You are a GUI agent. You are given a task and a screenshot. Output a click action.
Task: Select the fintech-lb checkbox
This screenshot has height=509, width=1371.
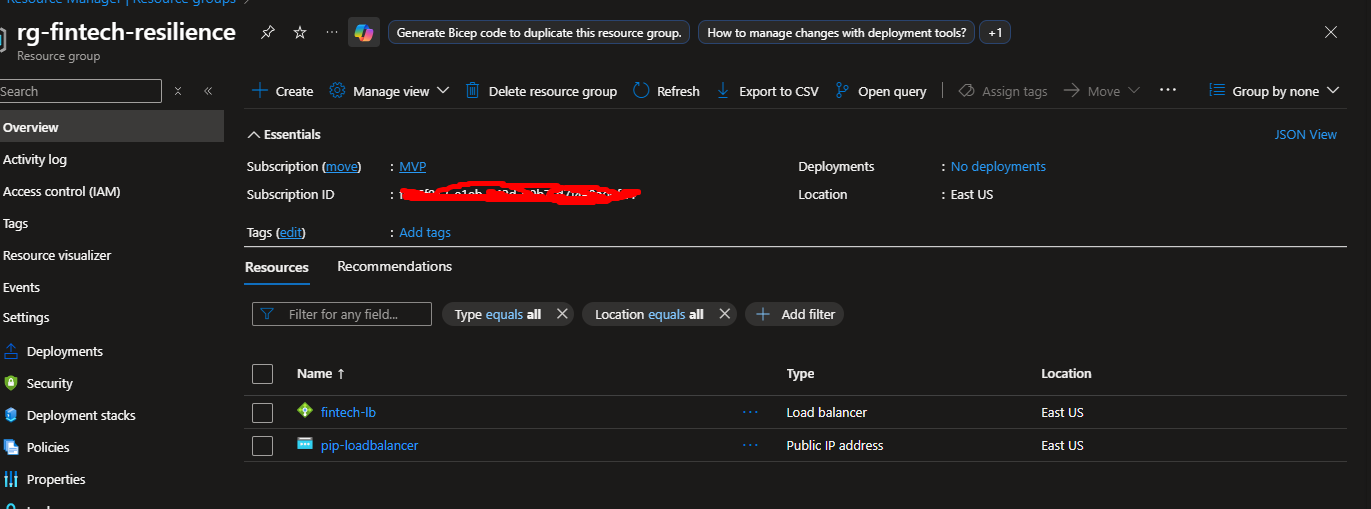pos(262,413)
